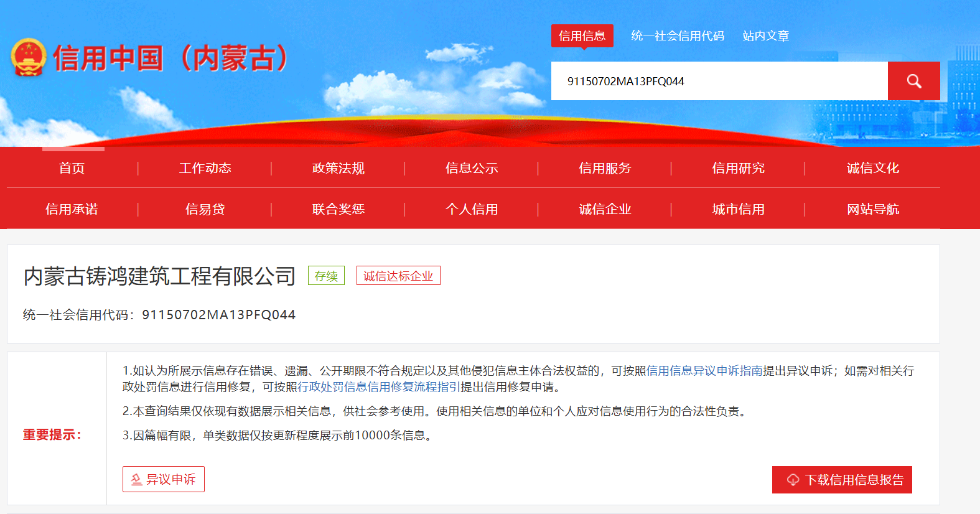Viewport: 980px width, 514px height.
Task: Click the magnifier search button
Action: pyautogui.click(x=913, y=81)
